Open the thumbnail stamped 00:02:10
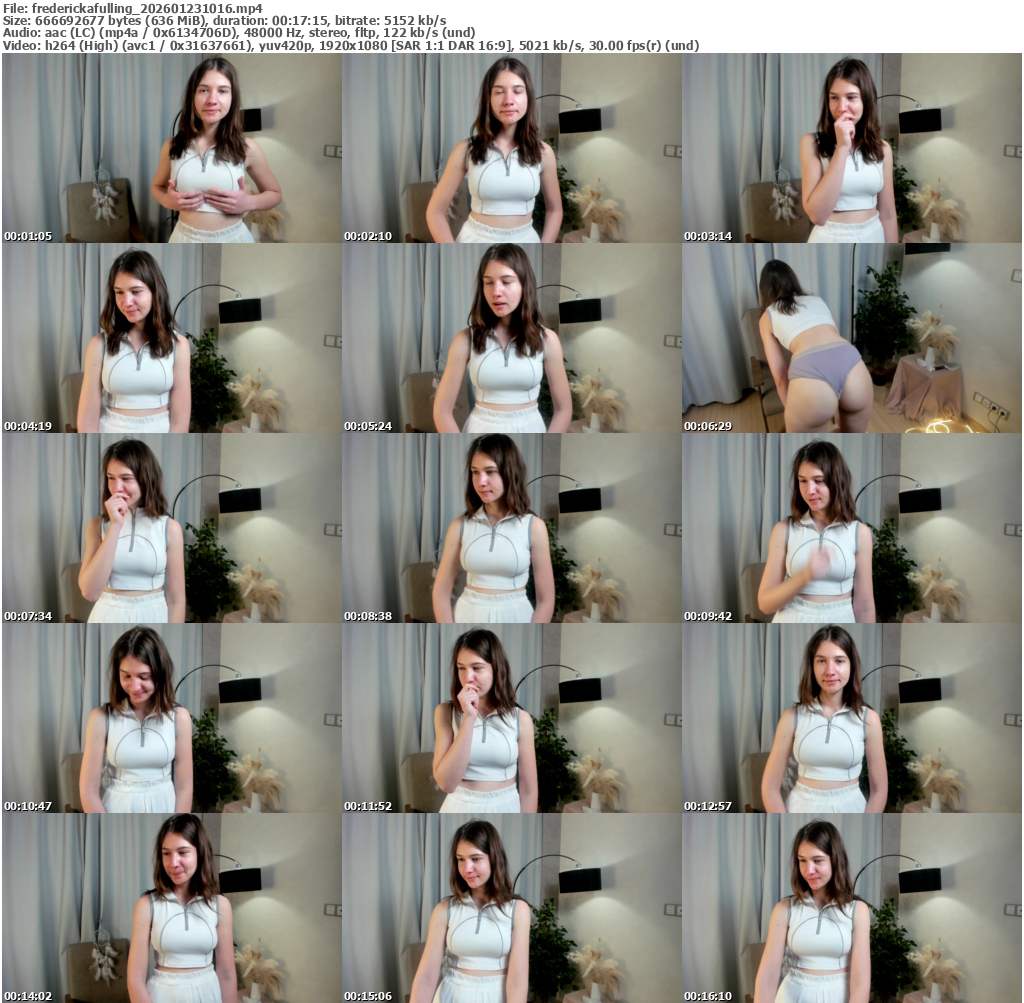The width and height of the screenshot is (1024, 1003). click(512, 148)
